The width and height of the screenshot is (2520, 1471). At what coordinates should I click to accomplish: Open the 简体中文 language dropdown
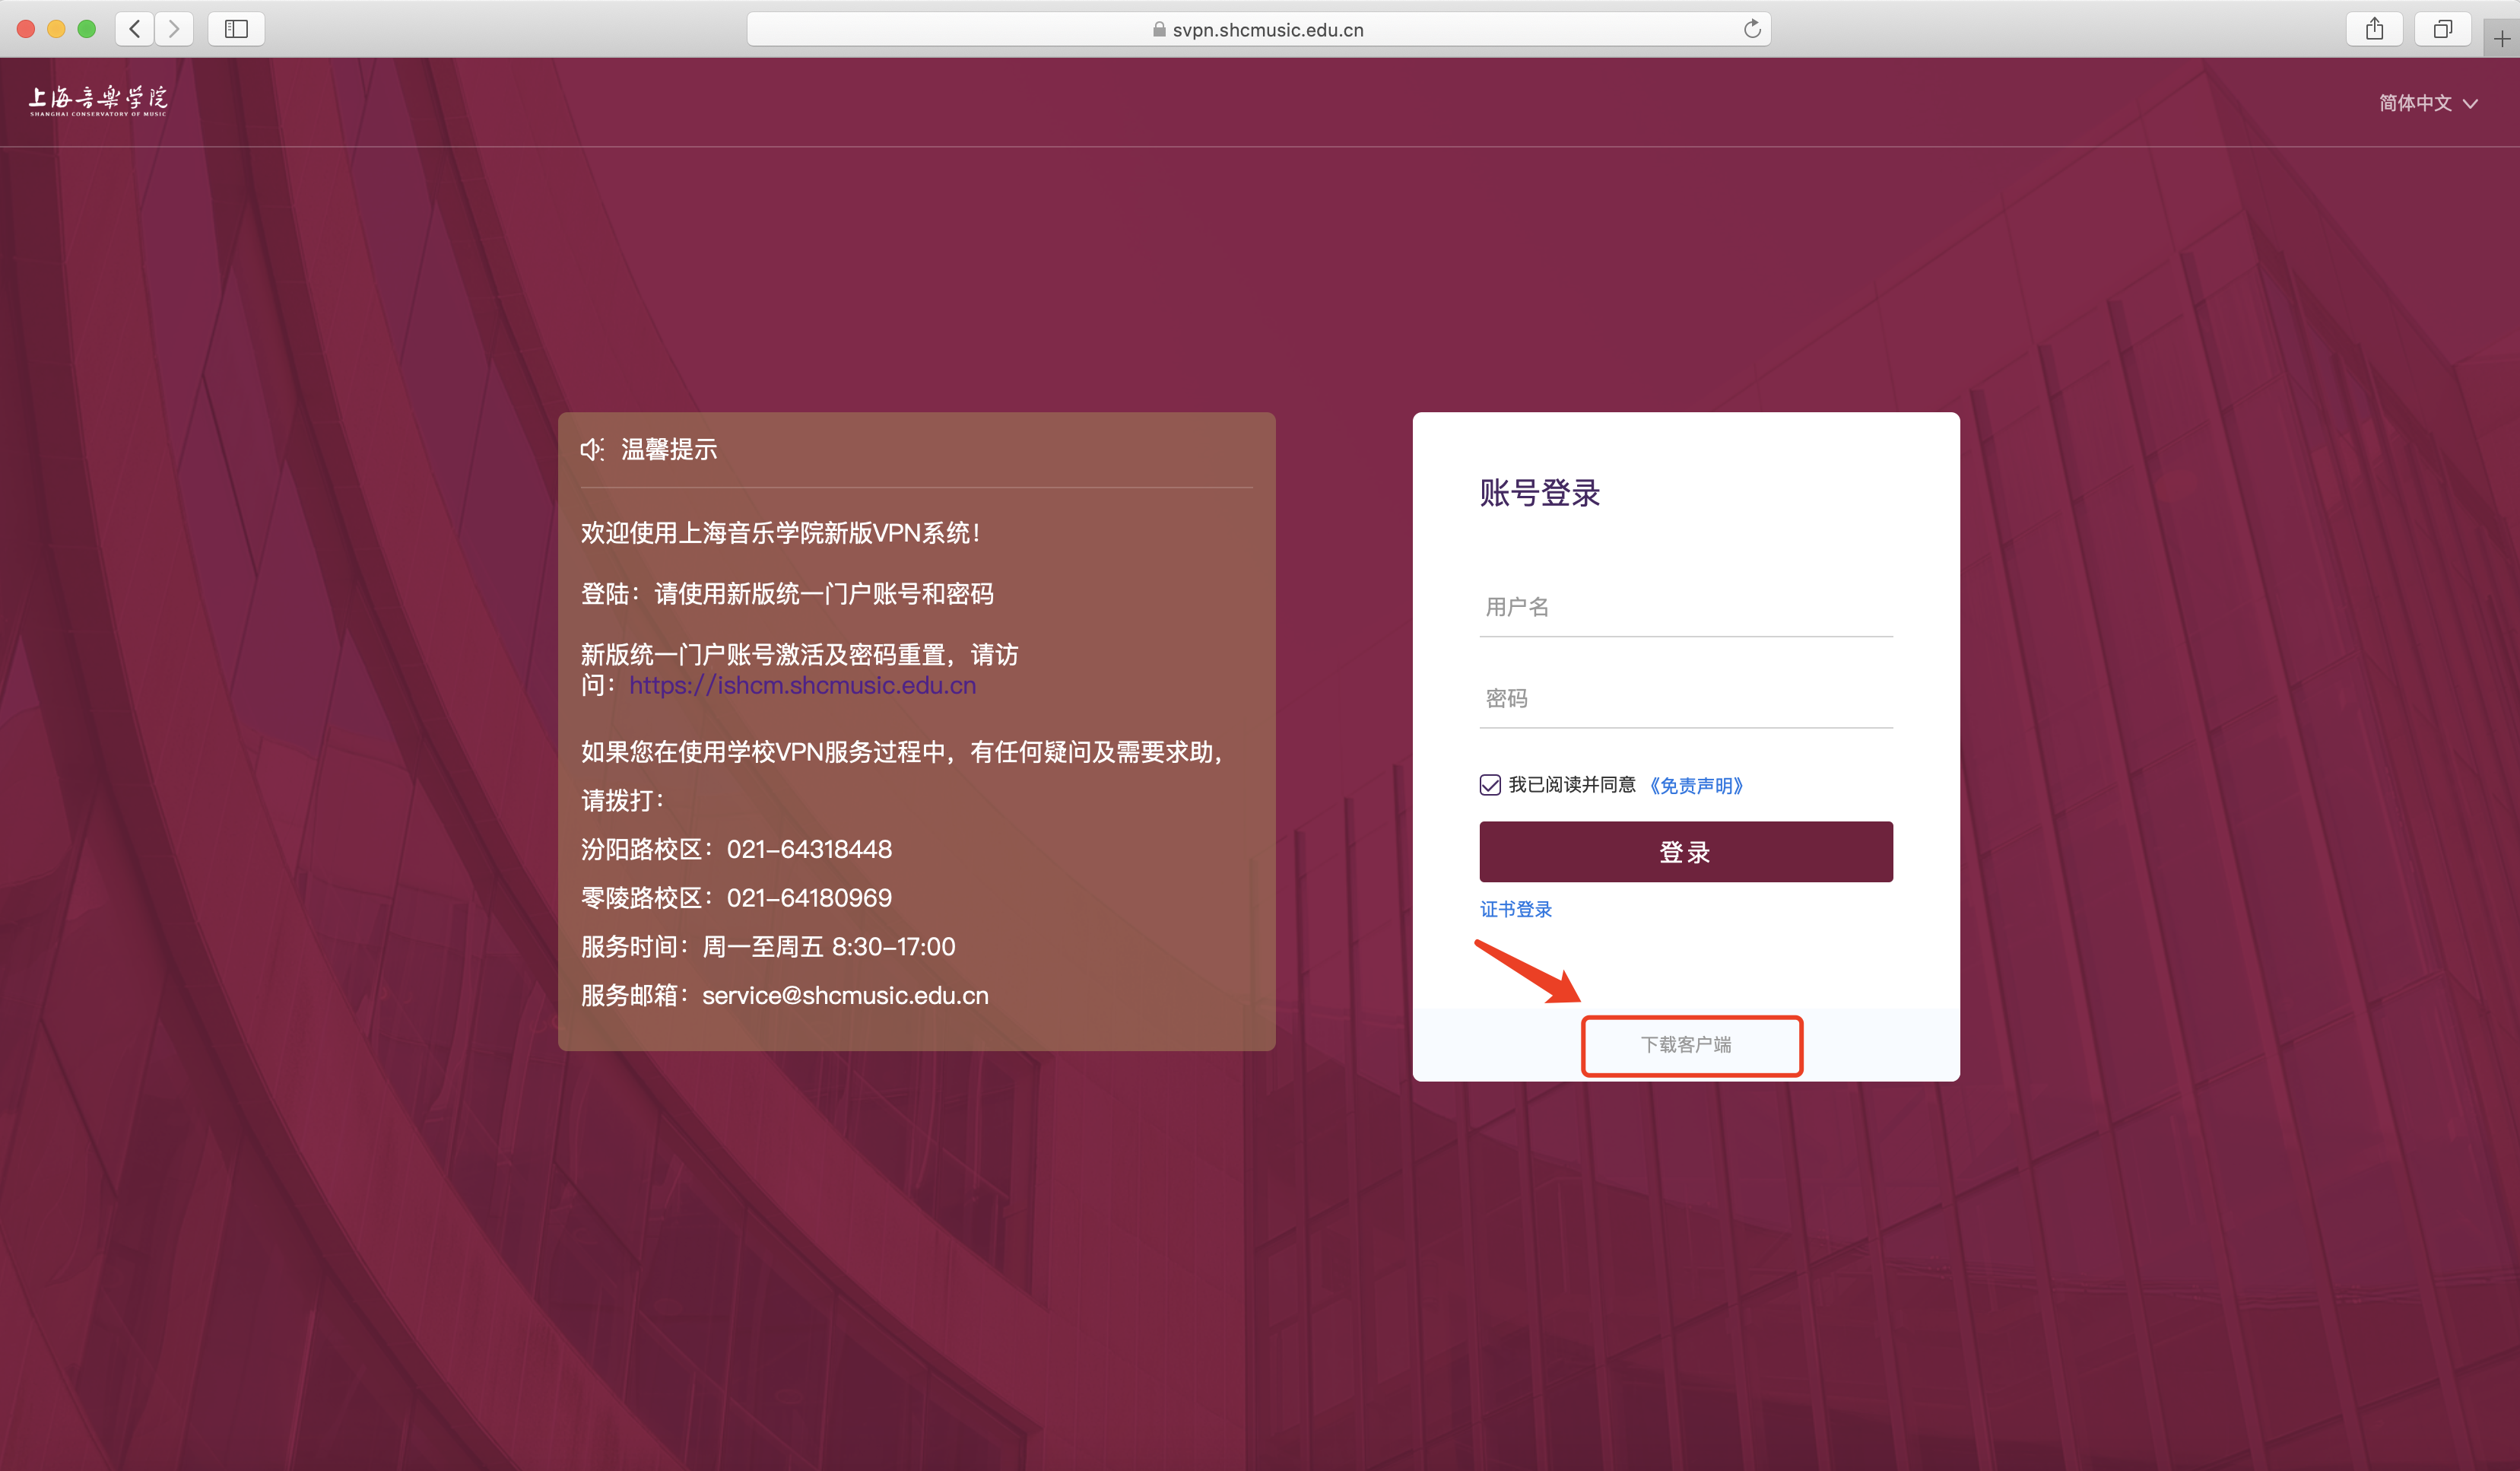pos(2428,103)
